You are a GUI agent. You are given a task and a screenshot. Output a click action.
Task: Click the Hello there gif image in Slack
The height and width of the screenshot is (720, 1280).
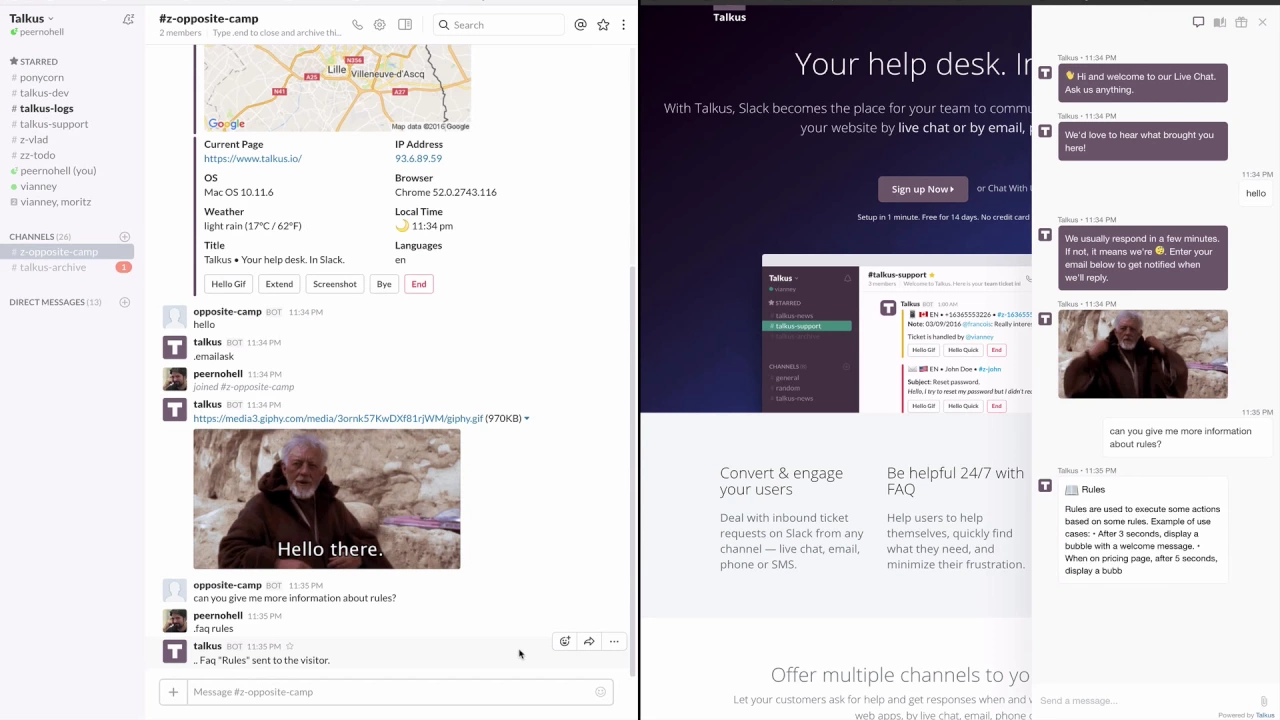coord(327,499)
